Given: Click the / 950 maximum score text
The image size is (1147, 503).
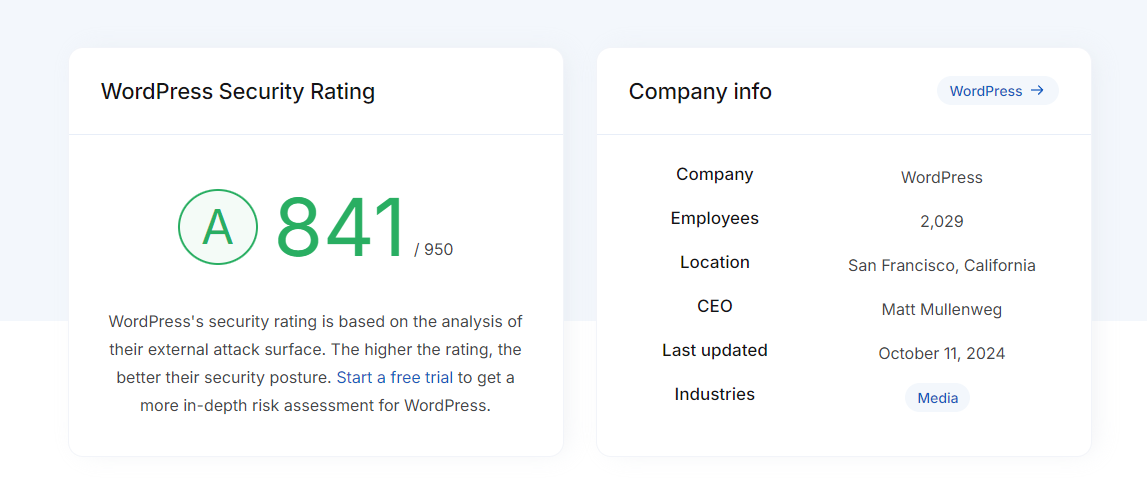Looking at the screenshot, I should (434, 249).
